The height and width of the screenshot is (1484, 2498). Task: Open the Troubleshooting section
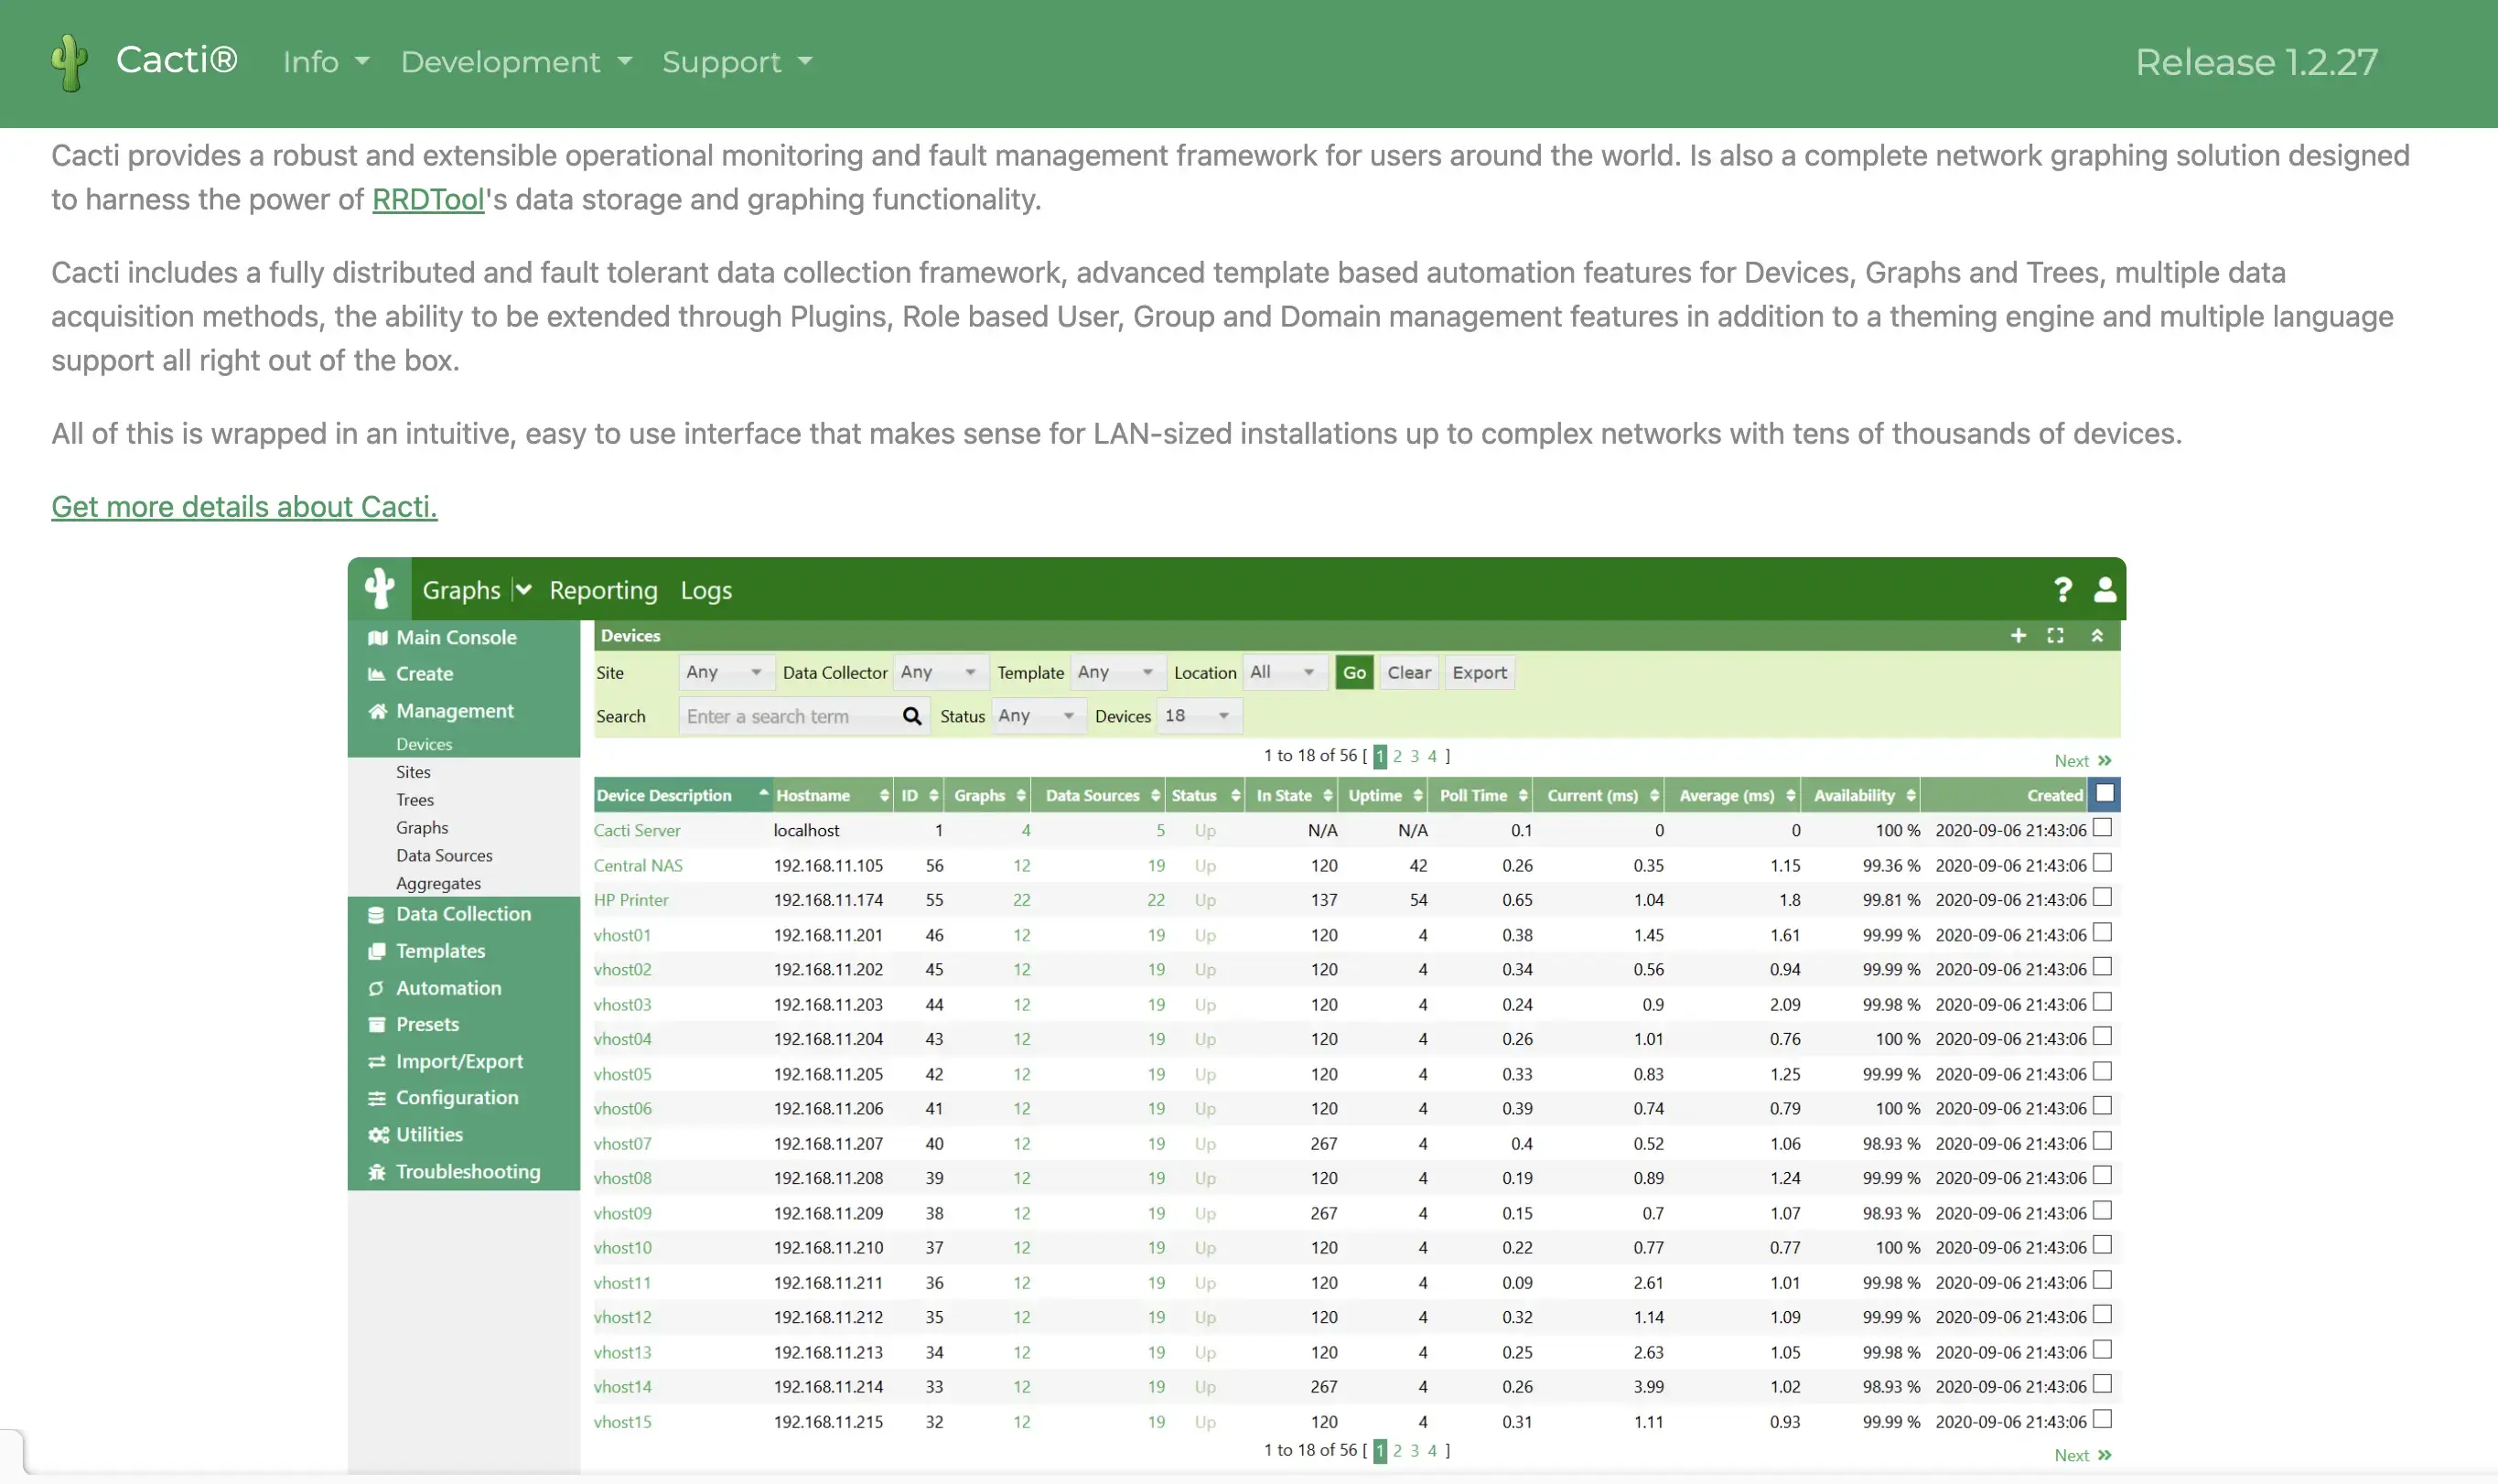click(467, 1169)
